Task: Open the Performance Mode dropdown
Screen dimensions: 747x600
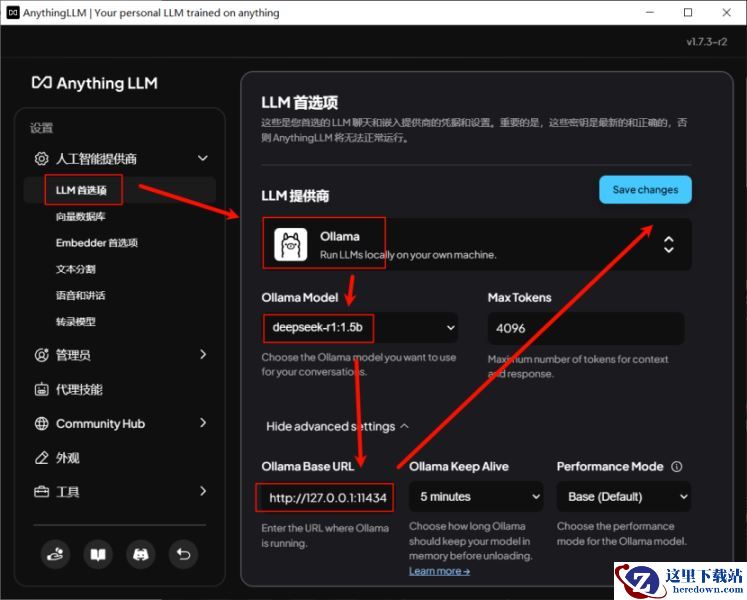Action: tap(623, 496)
